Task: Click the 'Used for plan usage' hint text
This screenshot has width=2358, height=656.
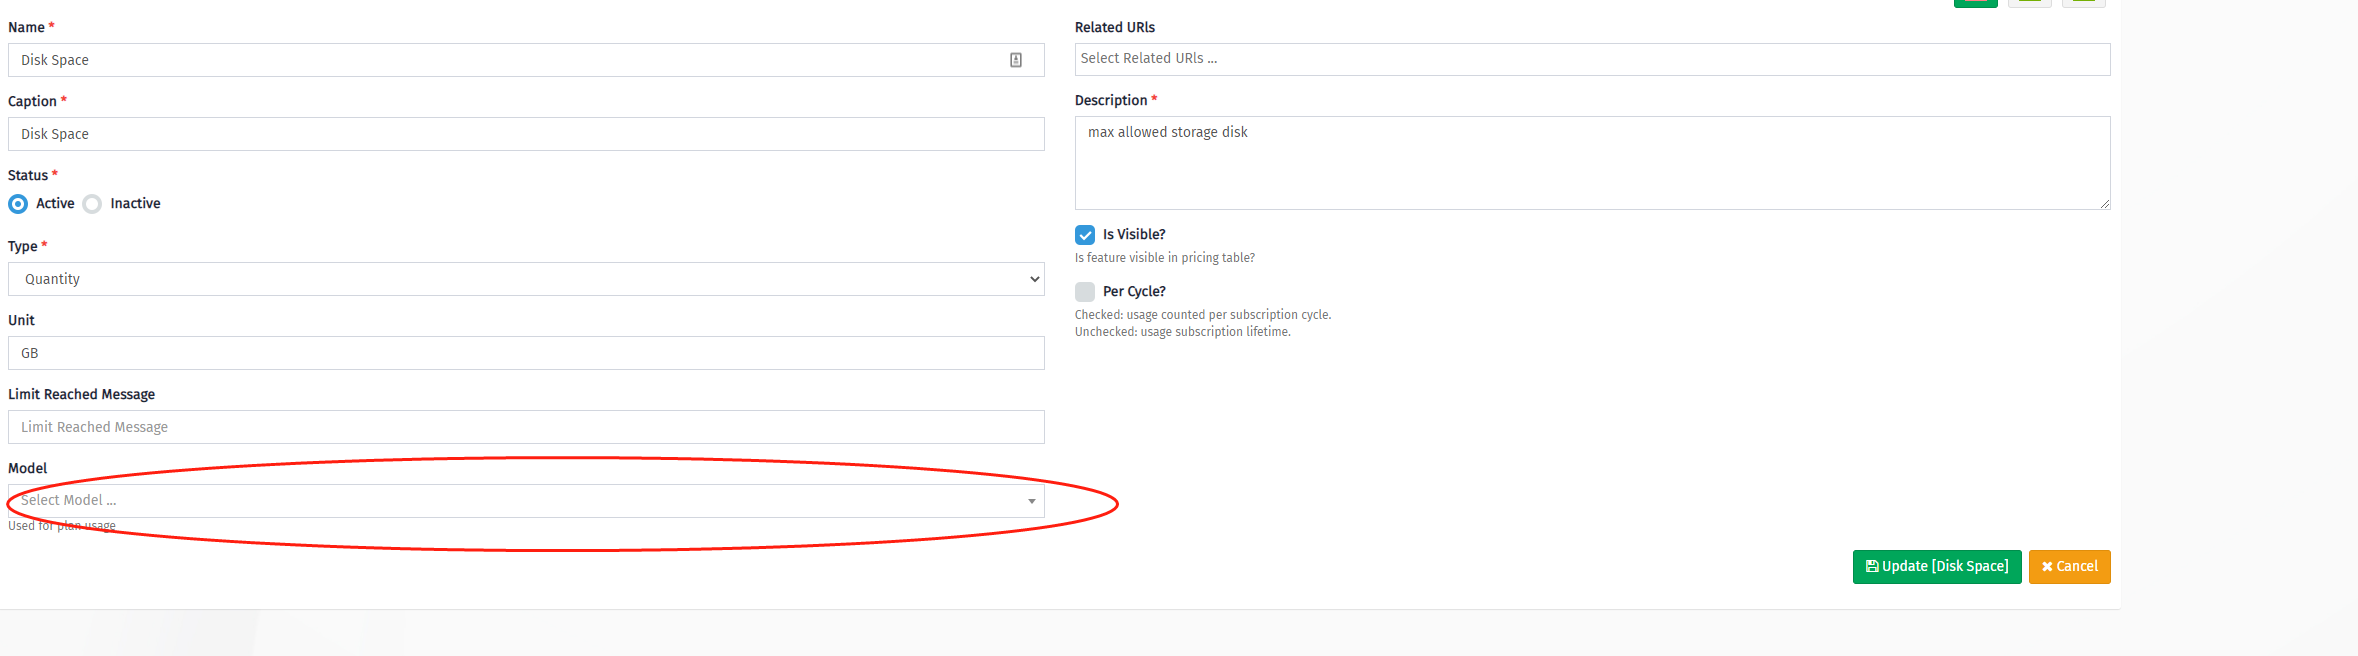Action: 62,526
